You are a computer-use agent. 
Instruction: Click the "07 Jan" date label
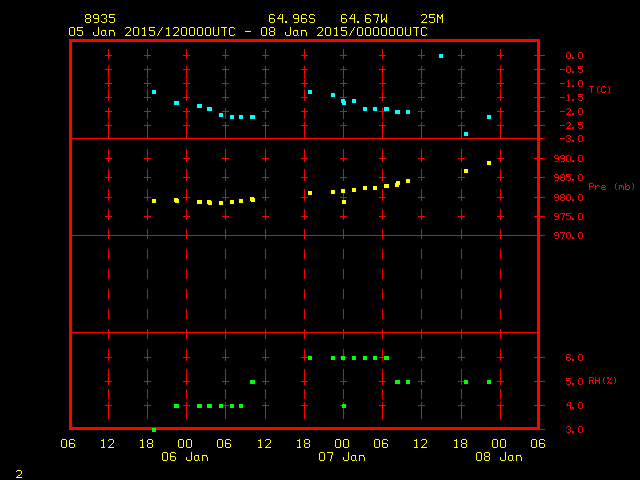[342, 457]
